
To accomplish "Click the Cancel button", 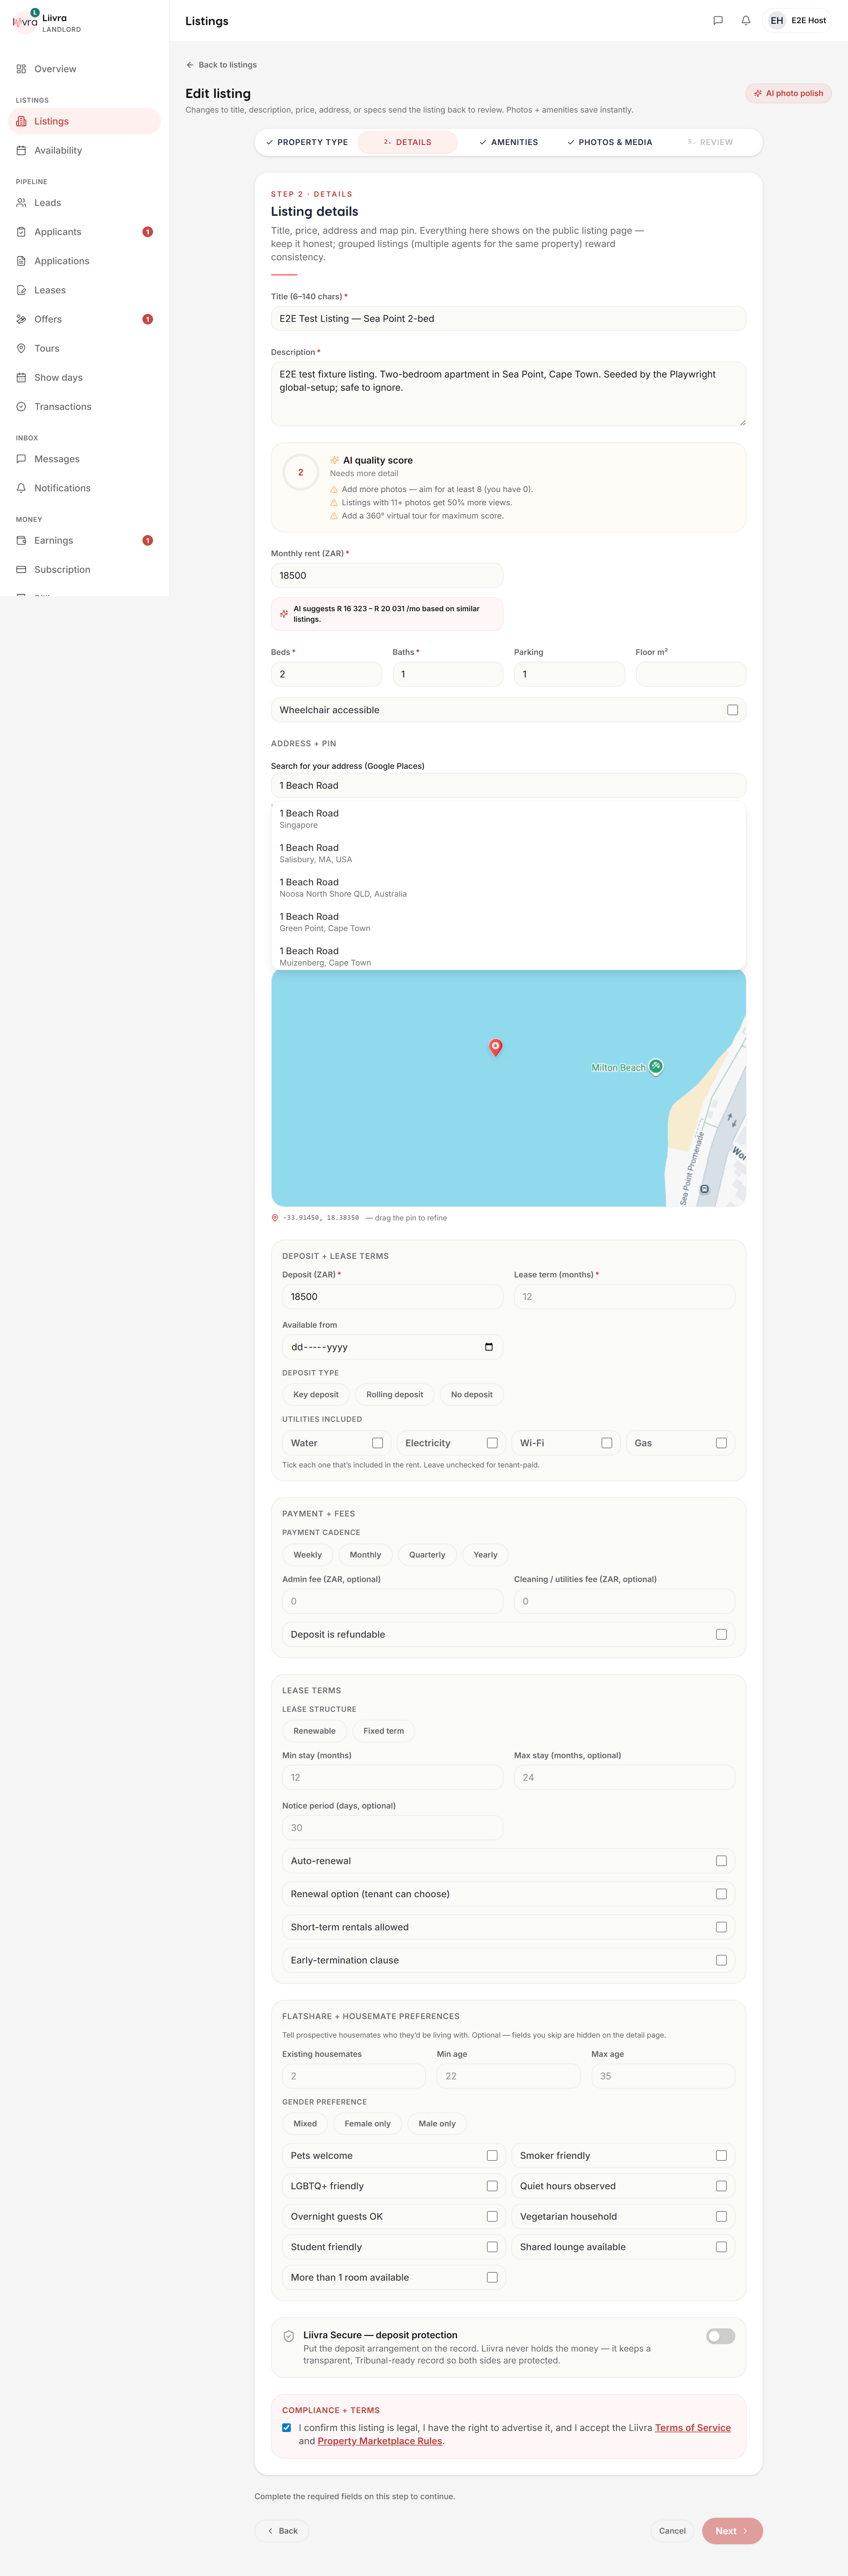I will [x=672, y=2531].
